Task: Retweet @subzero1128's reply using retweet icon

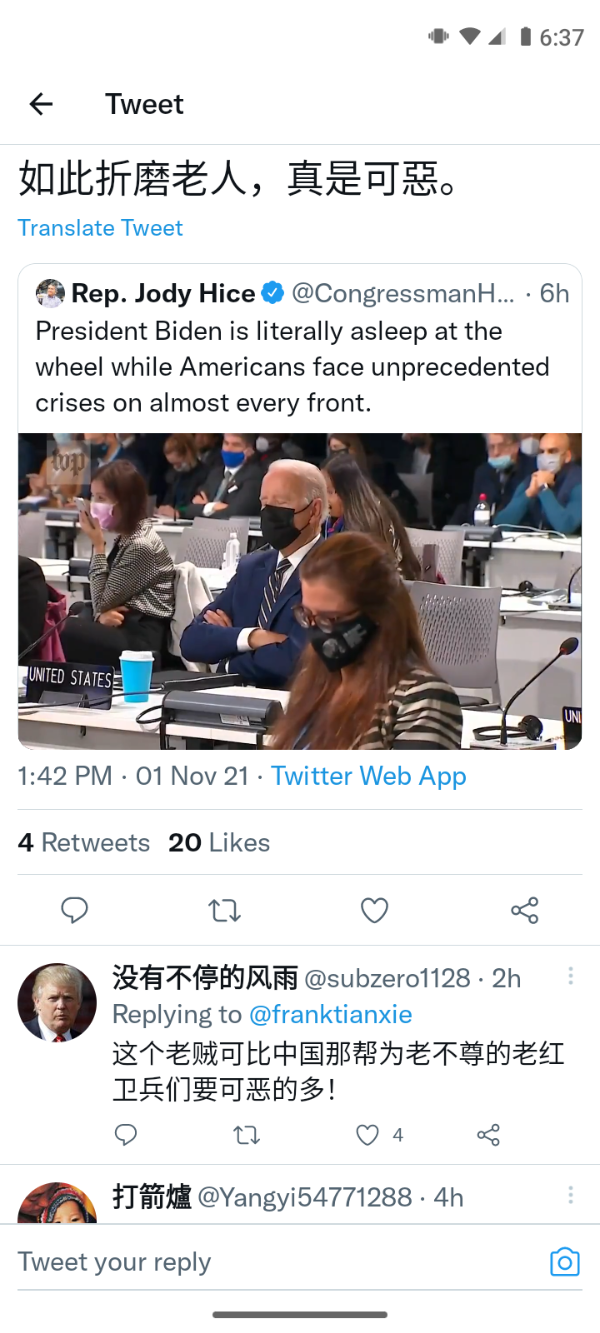Action: [x=246, y=1135]
